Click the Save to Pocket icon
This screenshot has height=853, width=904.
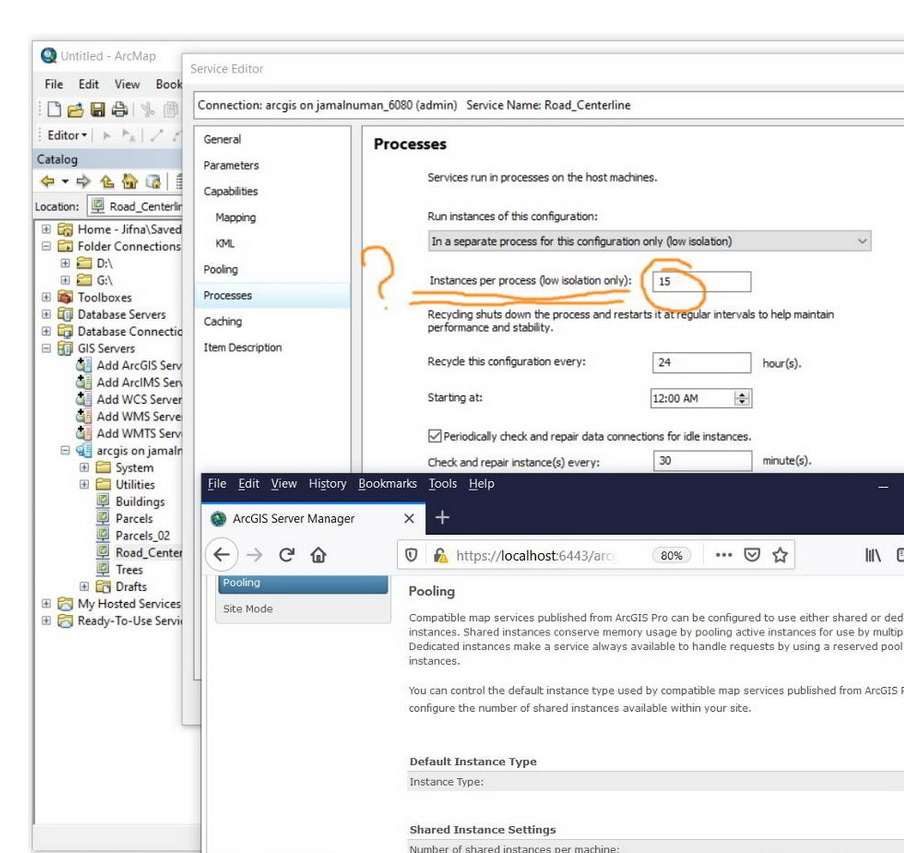(752, 555)
